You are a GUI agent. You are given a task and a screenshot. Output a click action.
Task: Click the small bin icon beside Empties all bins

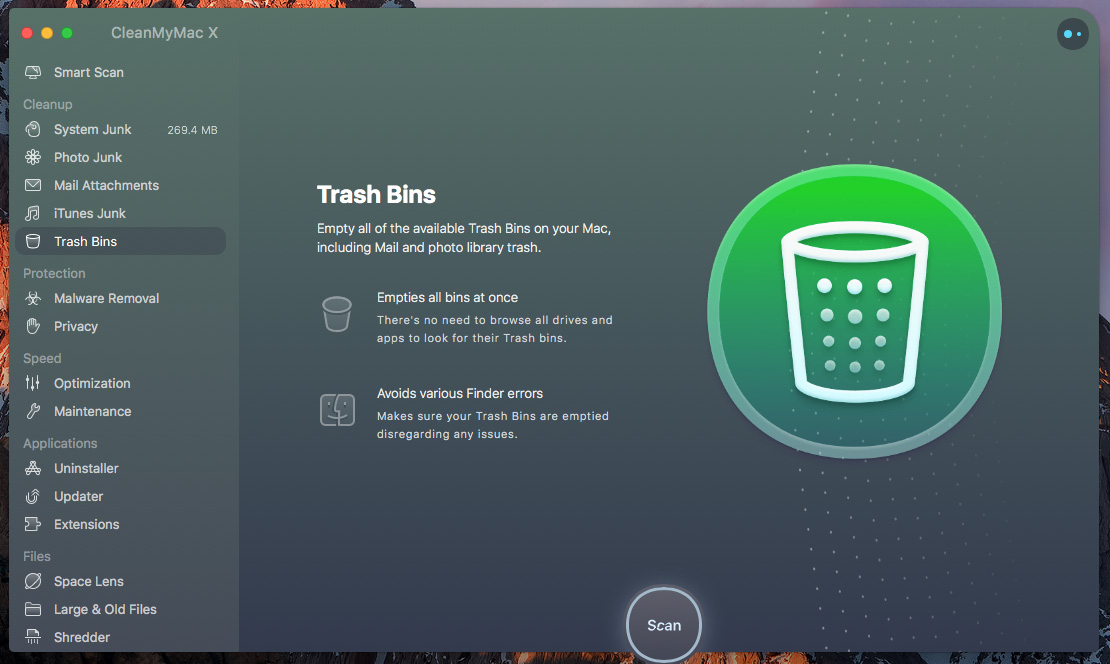click(337, 314)
